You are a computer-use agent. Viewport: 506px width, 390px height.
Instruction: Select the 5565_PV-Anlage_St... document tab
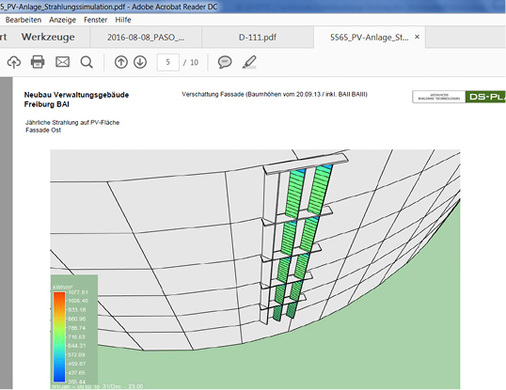[369, 37]
